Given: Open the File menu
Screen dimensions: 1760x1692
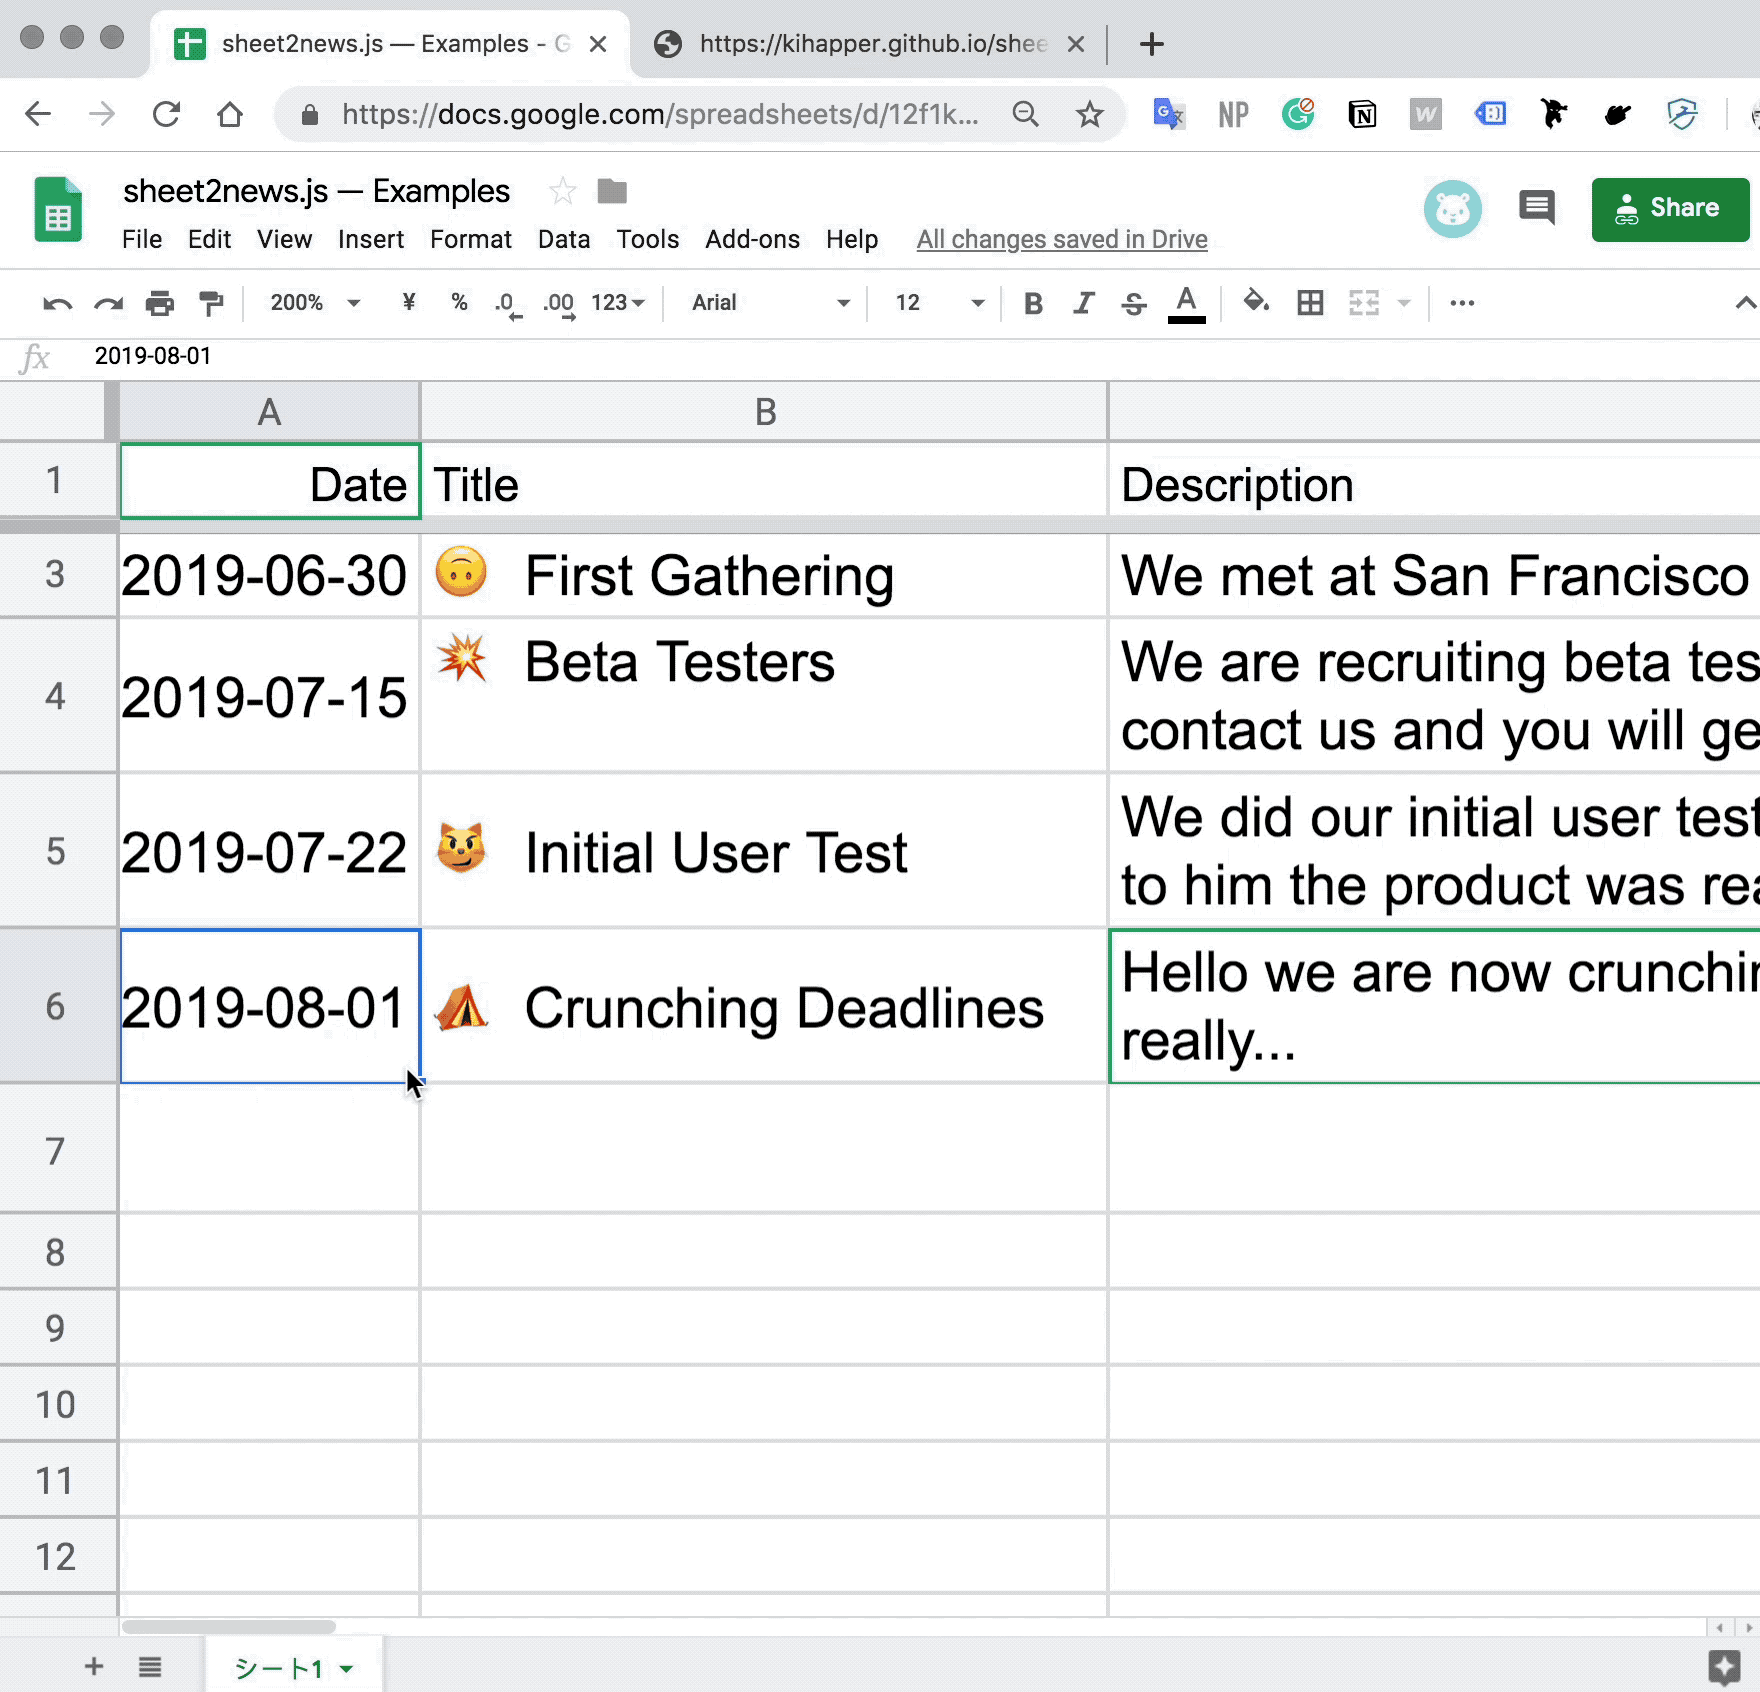Looking at the screenshot, I should coord(142,240).
